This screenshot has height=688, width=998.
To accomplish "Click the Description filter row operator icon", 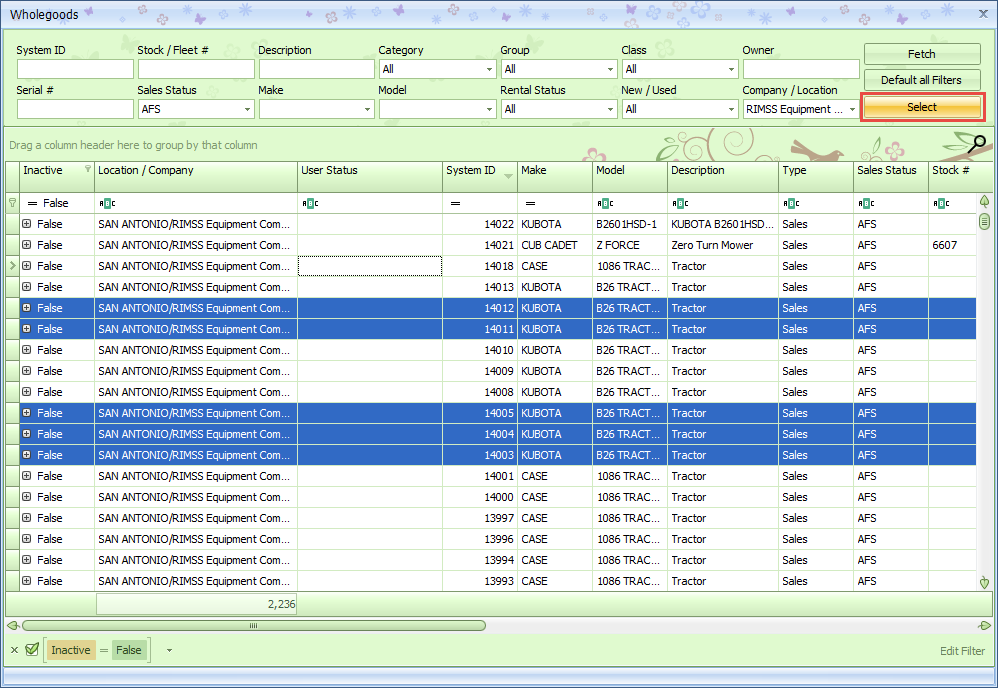I will tap(680, 203).
